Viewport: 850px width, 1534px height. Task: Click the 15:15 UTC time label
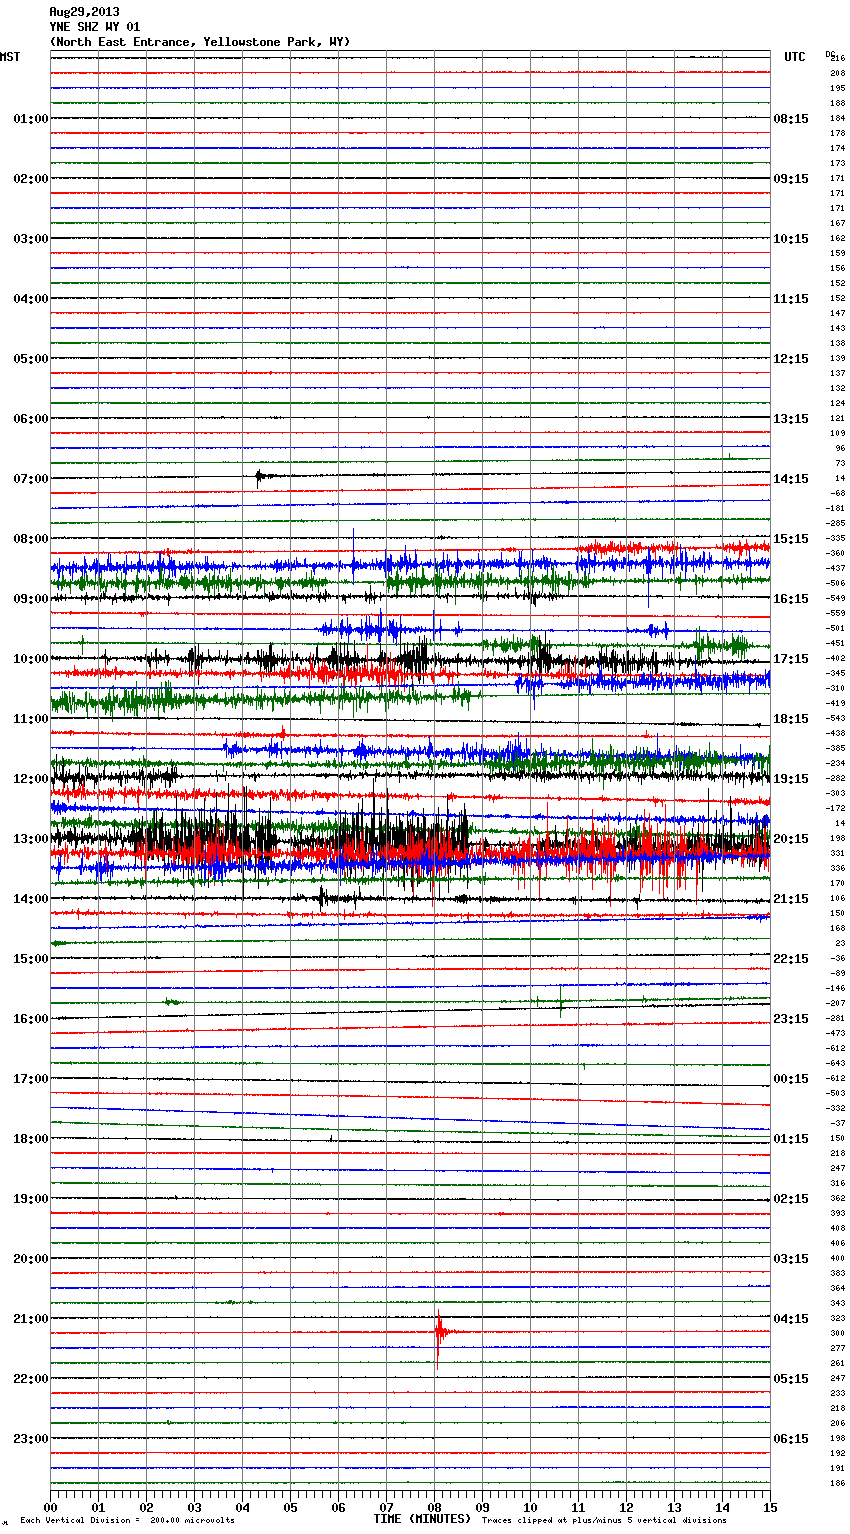pyautogui.click(x=791, y=539)
